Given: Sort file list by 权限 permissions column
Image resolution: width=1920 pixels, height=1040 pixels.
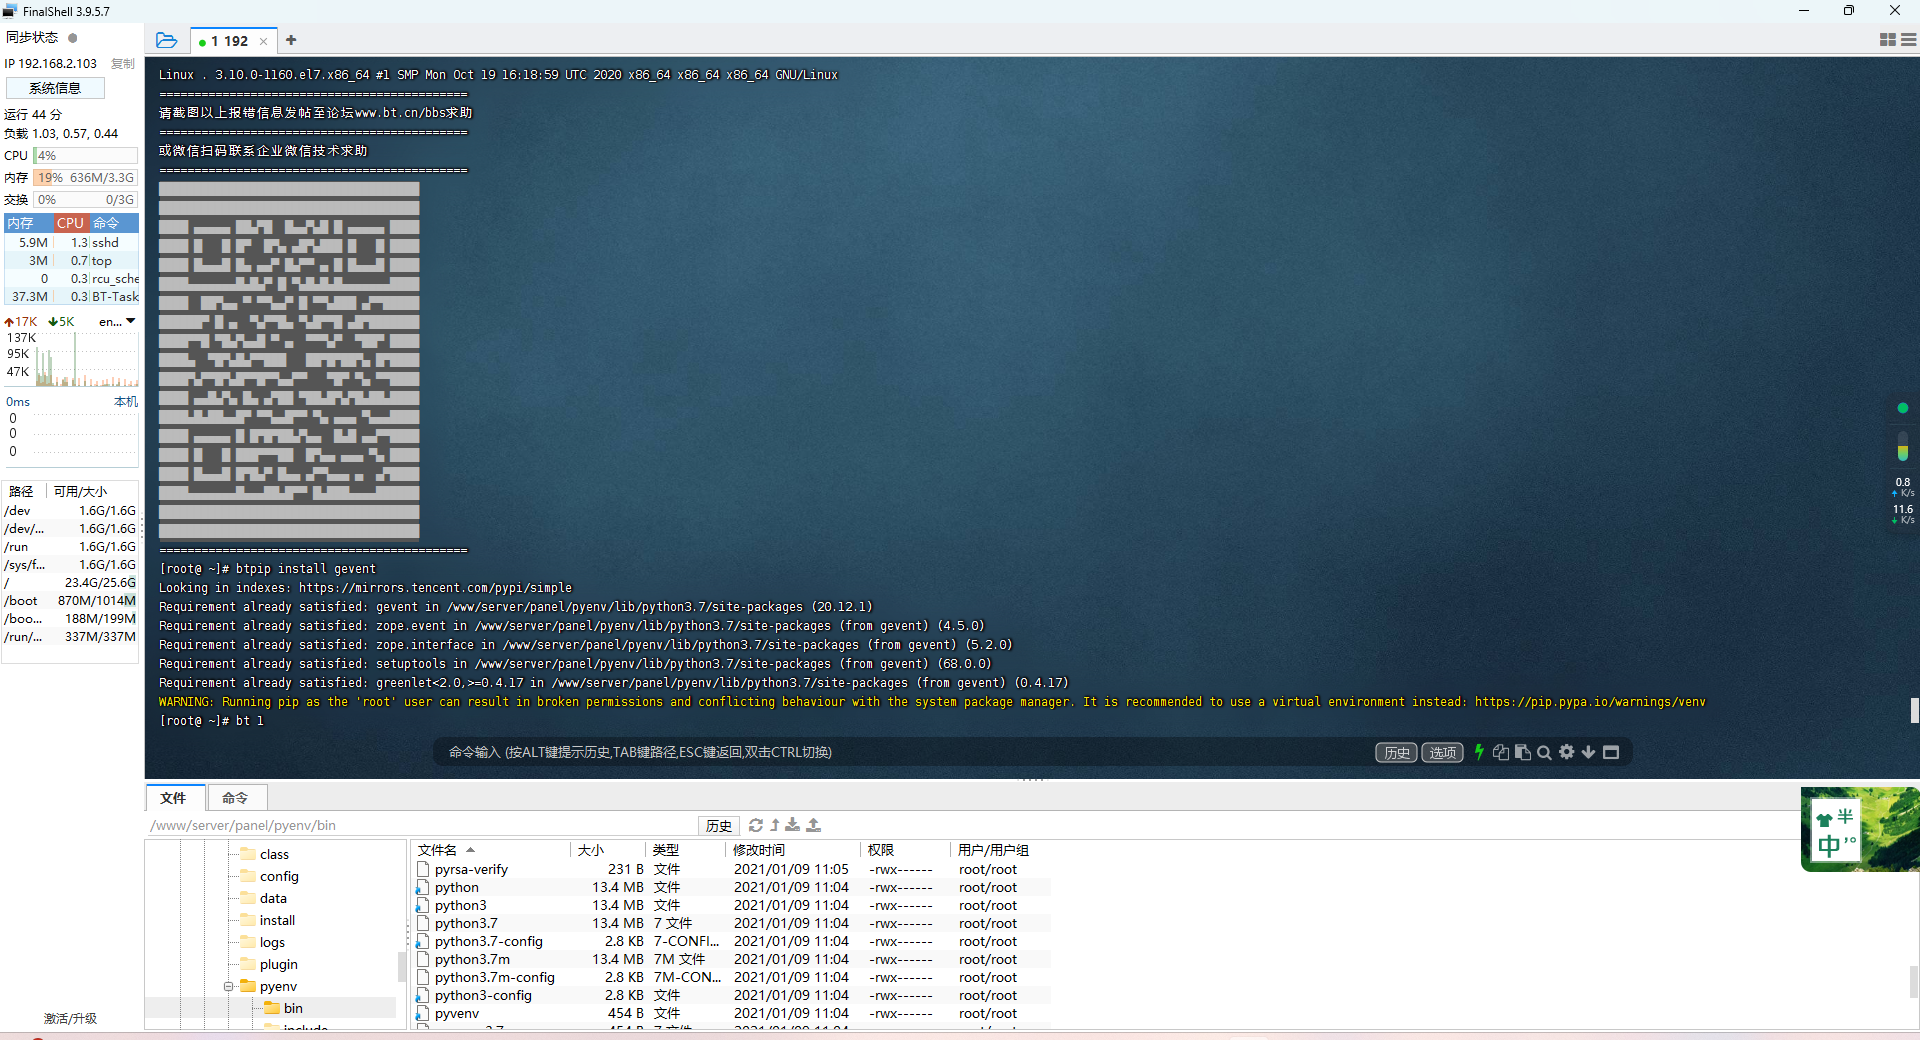Looking at the screenshot, I should [x=905, y=850].
